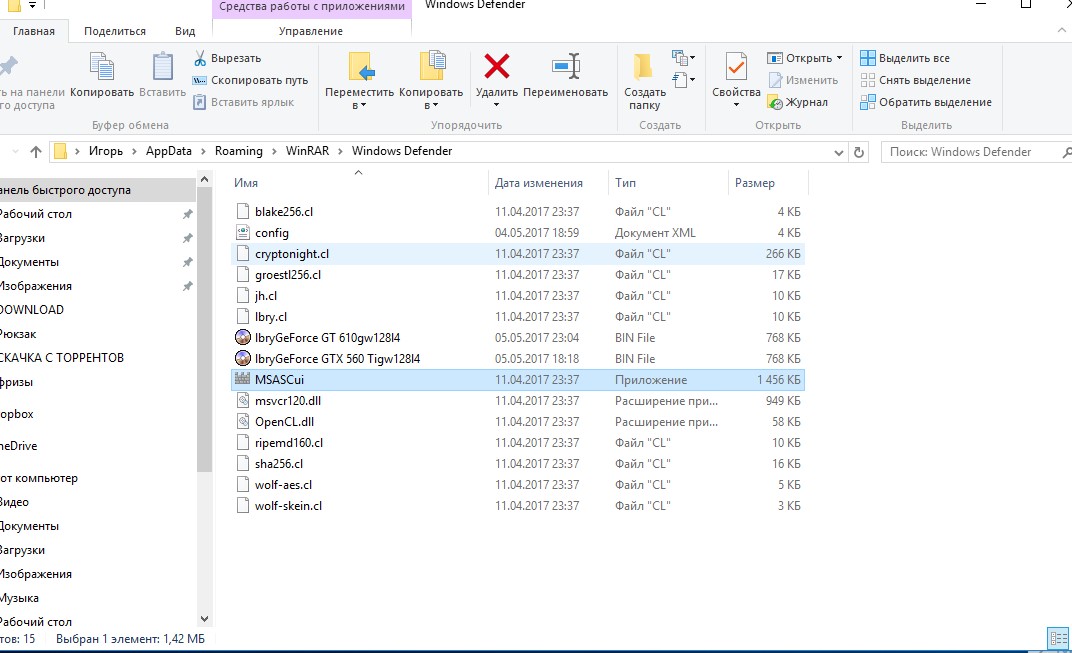Click the Свойства icon
This screenshot has height=653, width=1072.
tap(736, 67)
